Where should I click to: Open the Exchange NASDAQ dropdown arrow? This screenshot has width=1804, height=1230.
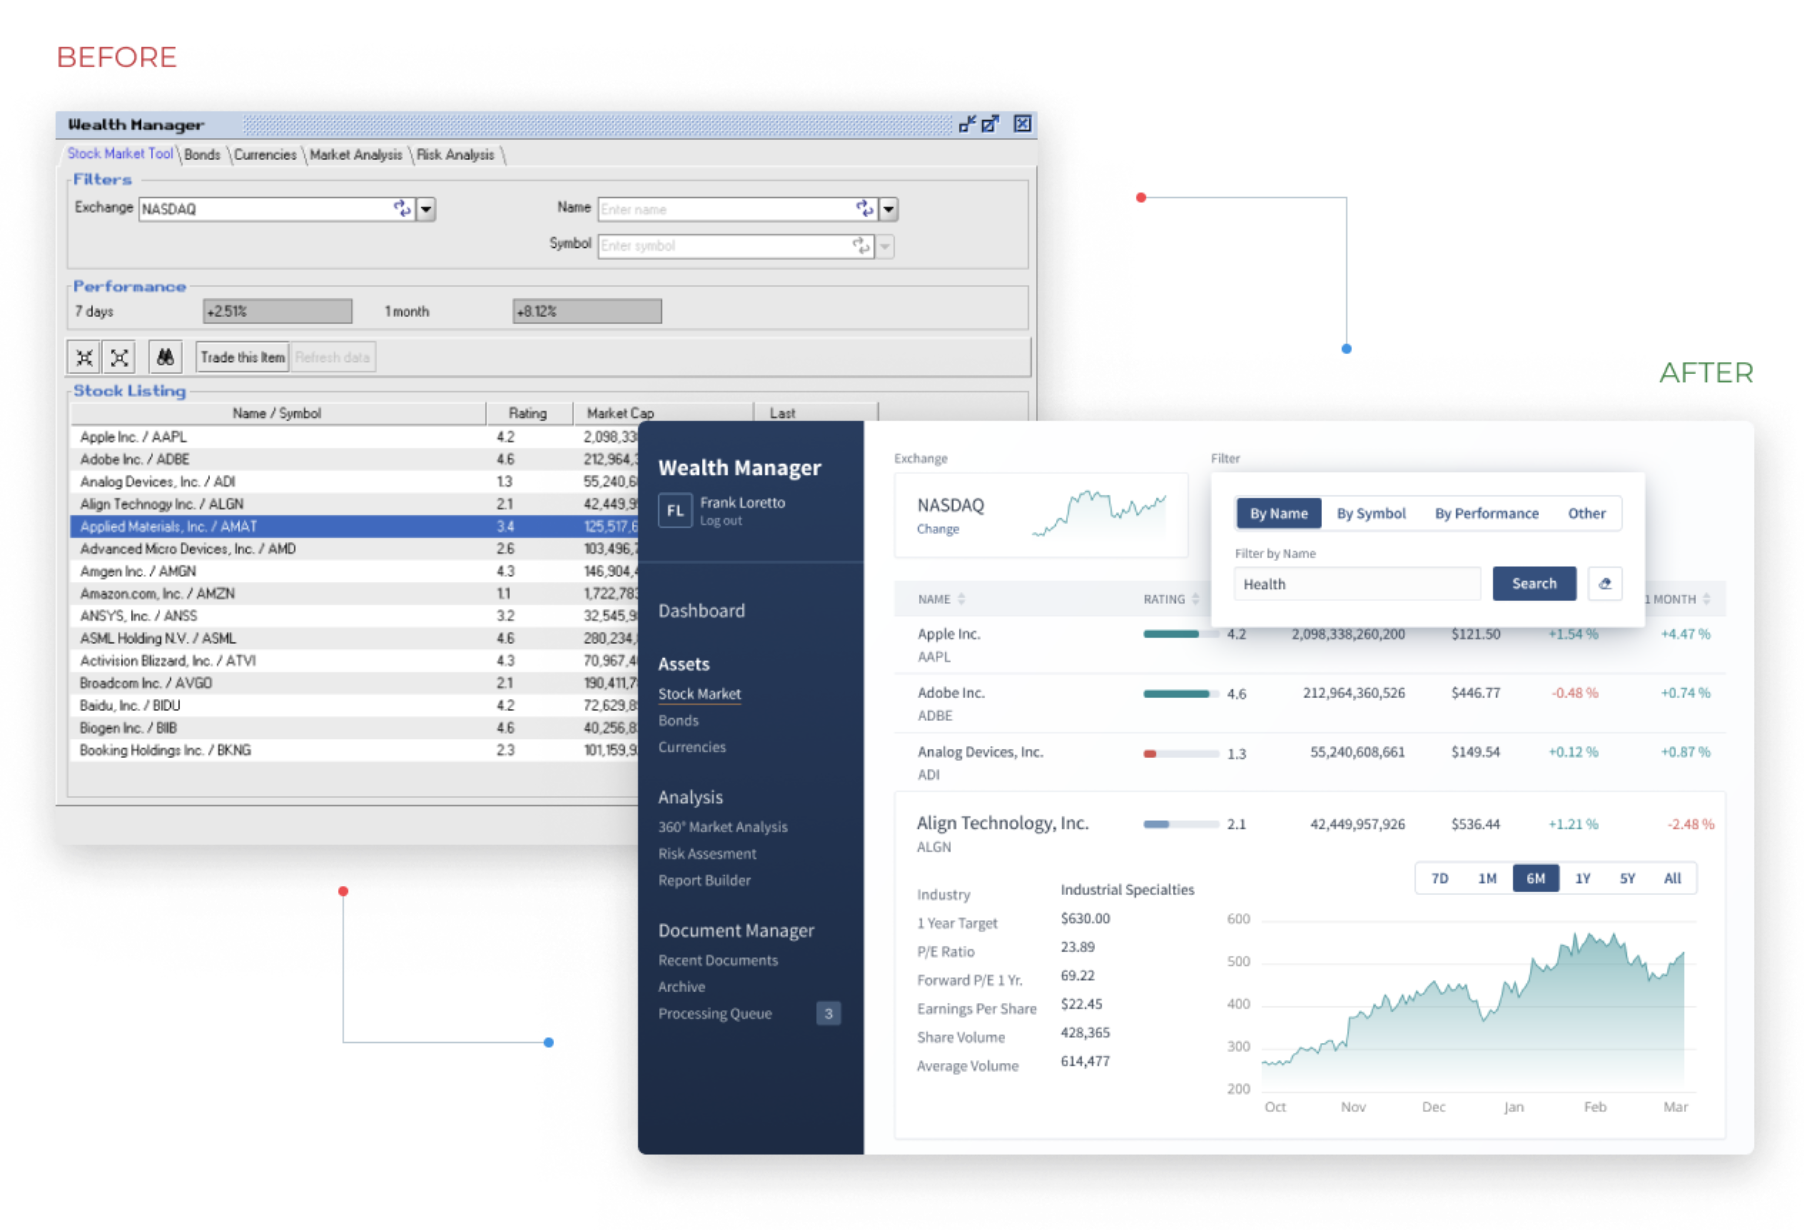point(427,209)
